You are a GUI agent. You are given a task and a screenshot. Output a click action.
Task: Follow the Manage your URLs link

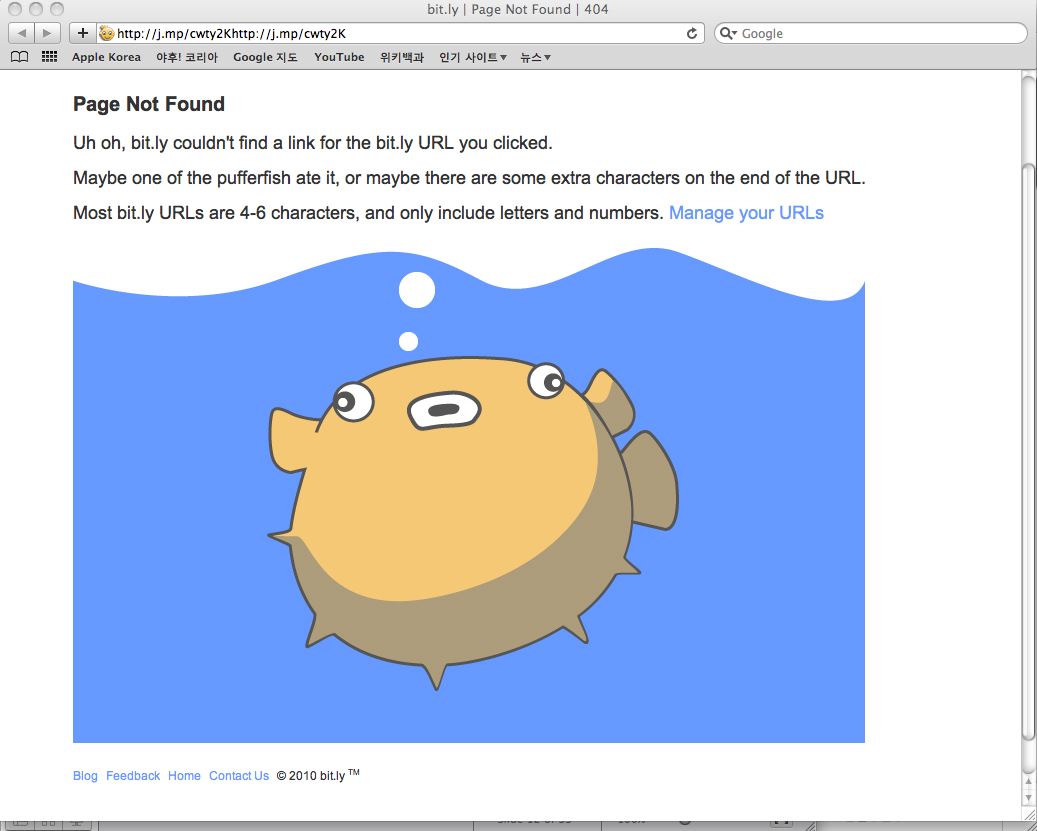[x=746, y=213]
